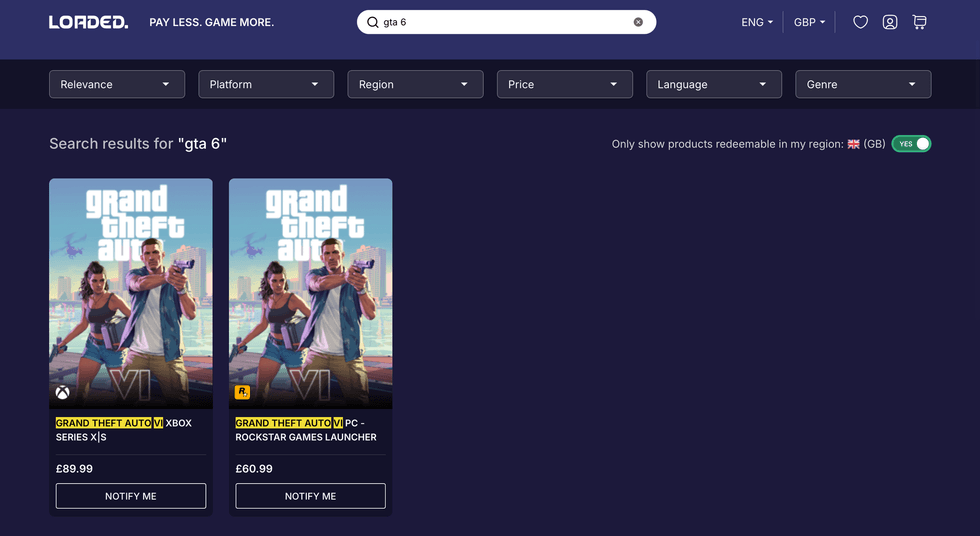The image size is (980, 536).
Task: Click the PAY LESS. GAME MORE. tagline
Action: (211, 22)
